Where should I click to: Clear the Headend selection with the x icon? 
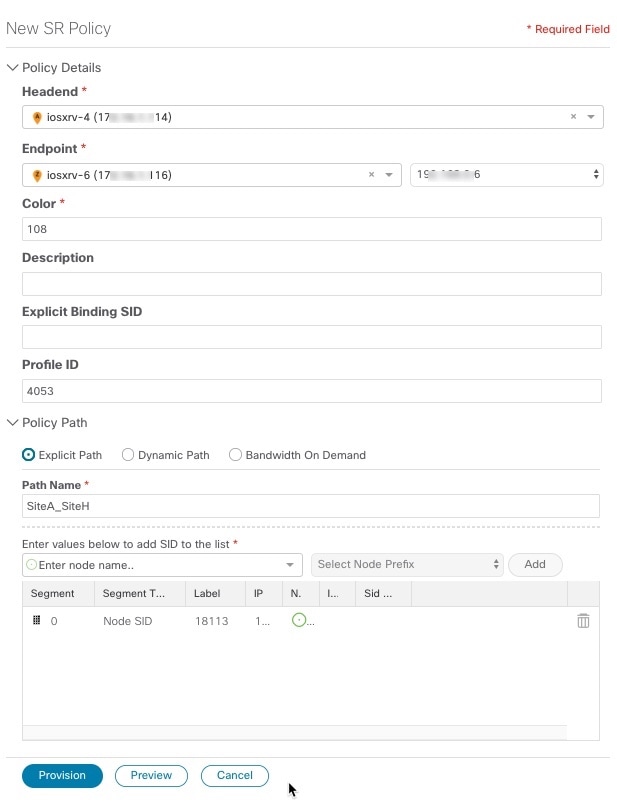(573, 117)
